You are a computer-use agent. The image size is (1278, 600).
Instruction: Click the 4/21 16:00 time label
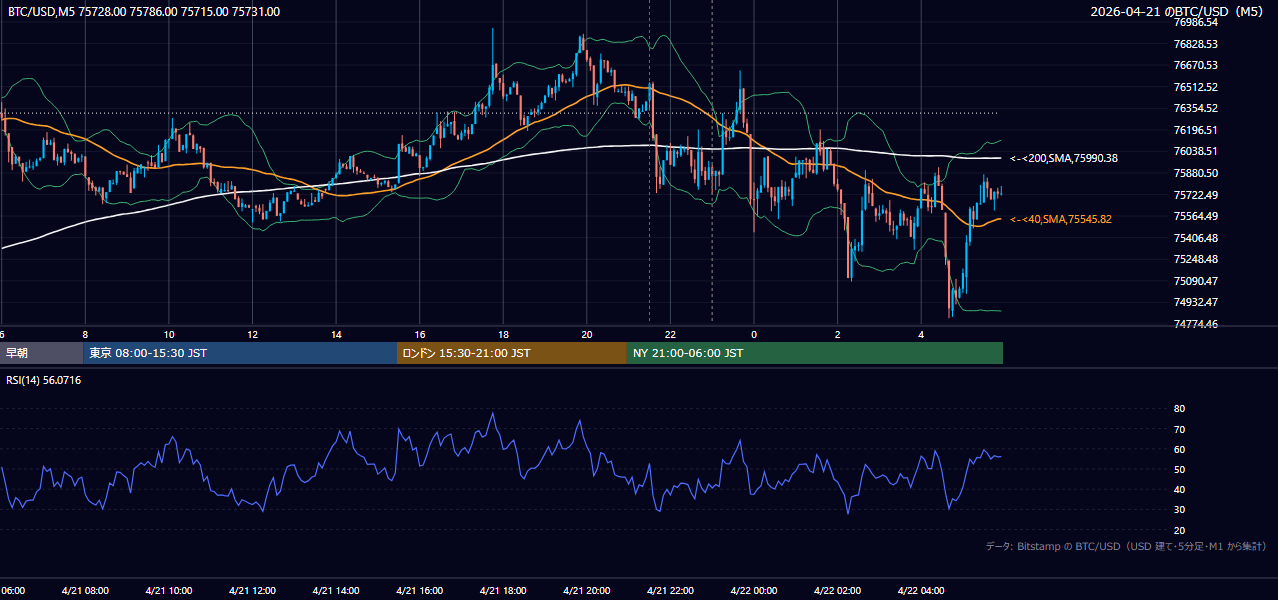click(x=419, y=591)
